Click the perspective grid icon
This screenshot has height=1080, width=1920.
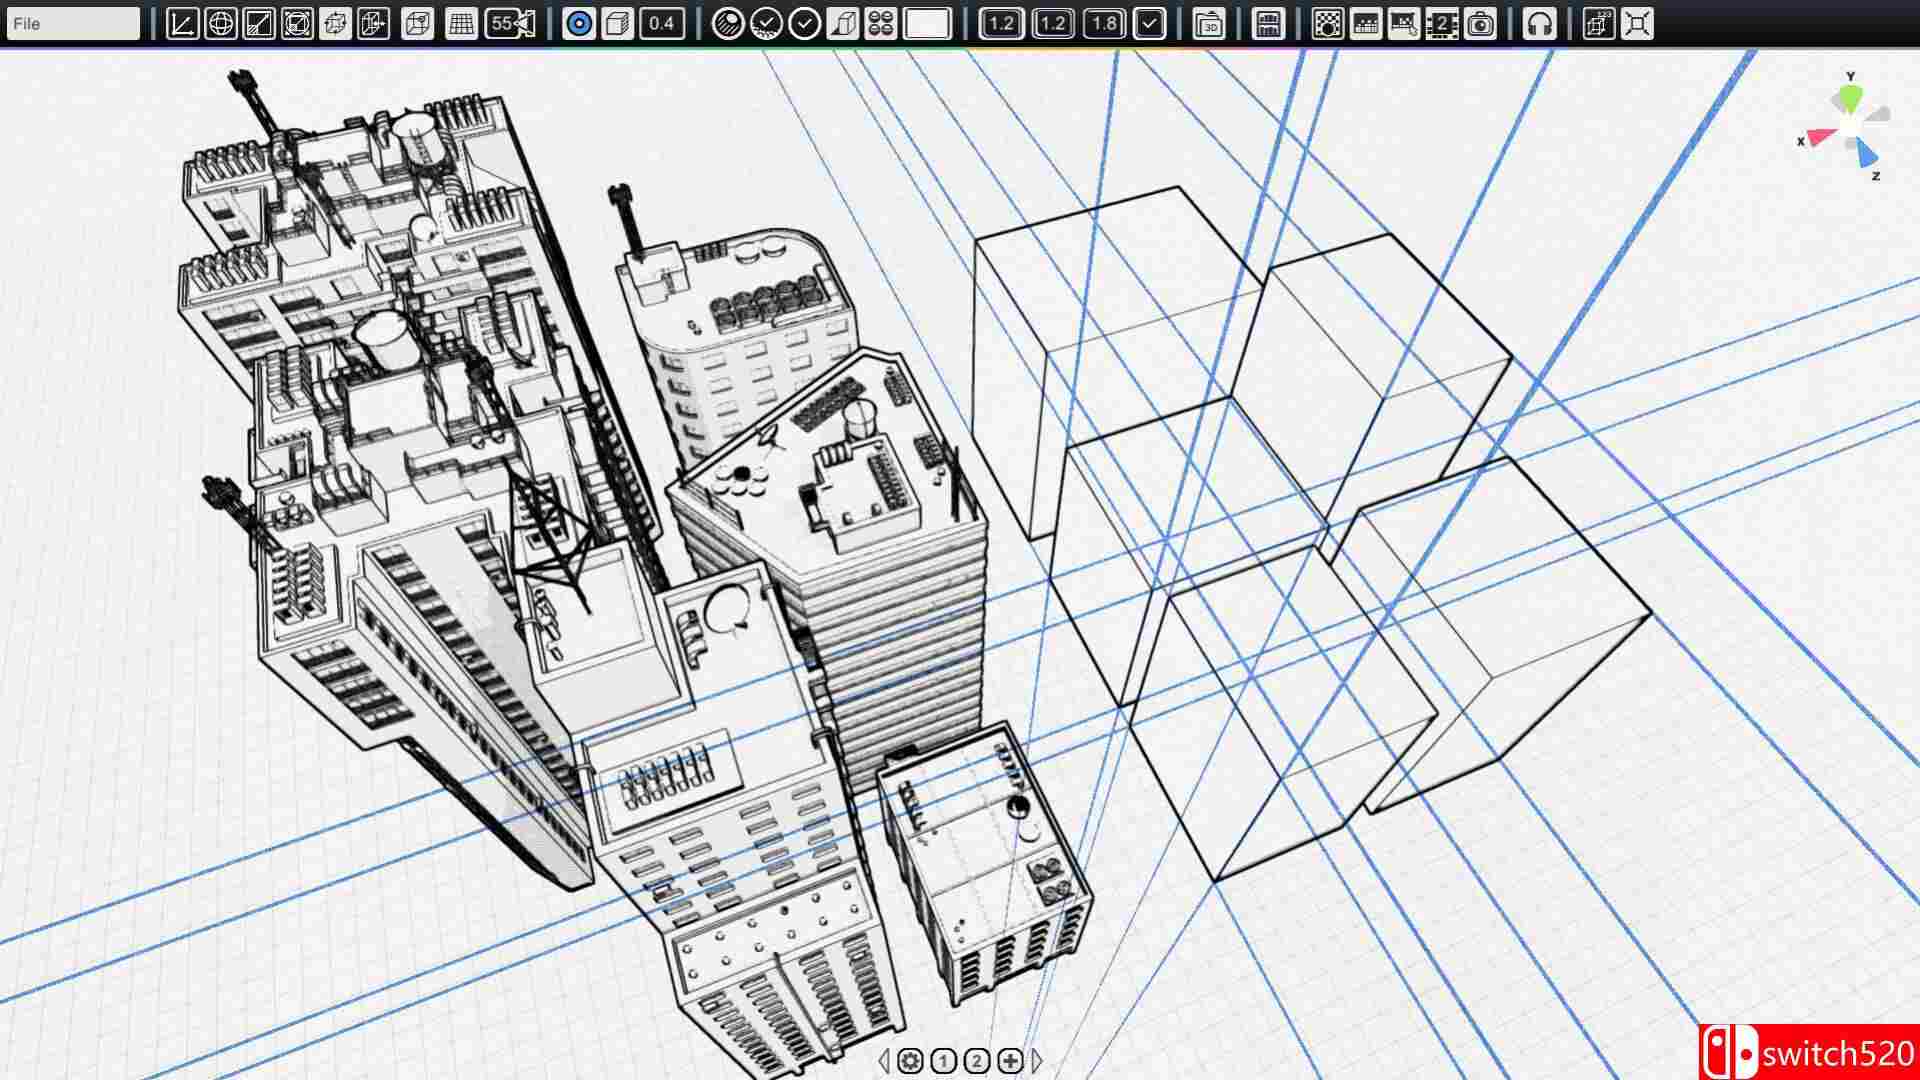[461, 23]
